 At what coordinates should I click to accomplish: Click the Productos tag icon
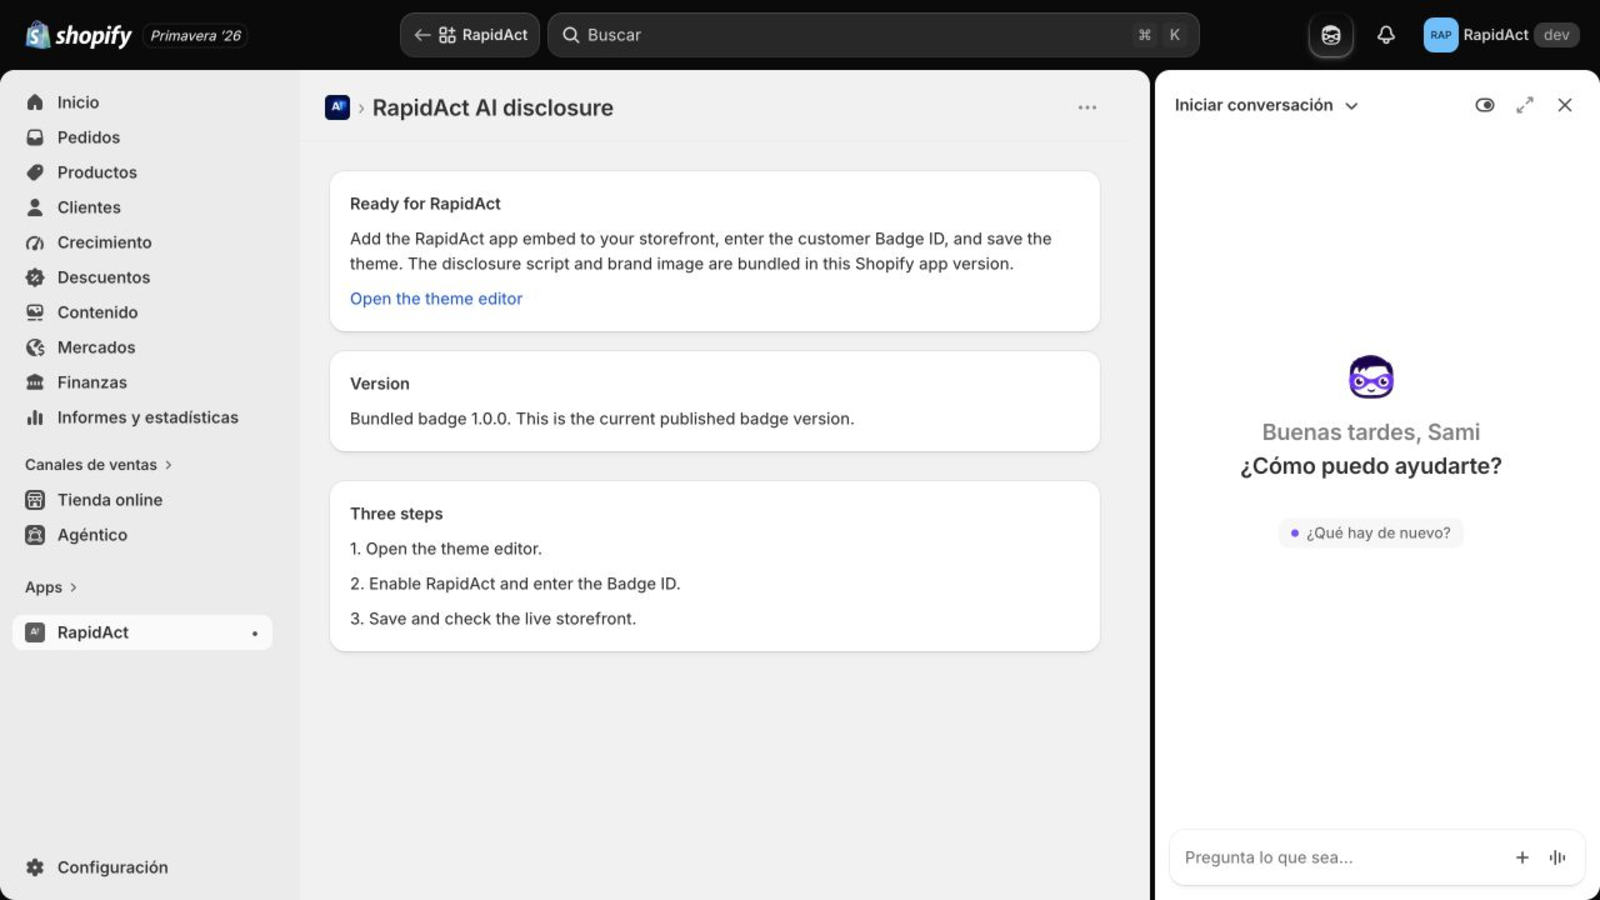(x=35, y=172)
